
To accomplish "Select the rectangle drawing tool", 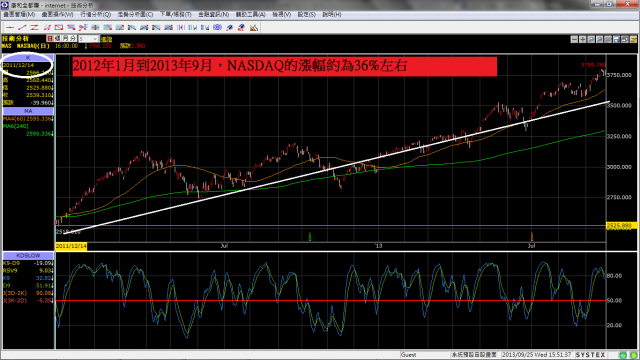I will 59,27.
